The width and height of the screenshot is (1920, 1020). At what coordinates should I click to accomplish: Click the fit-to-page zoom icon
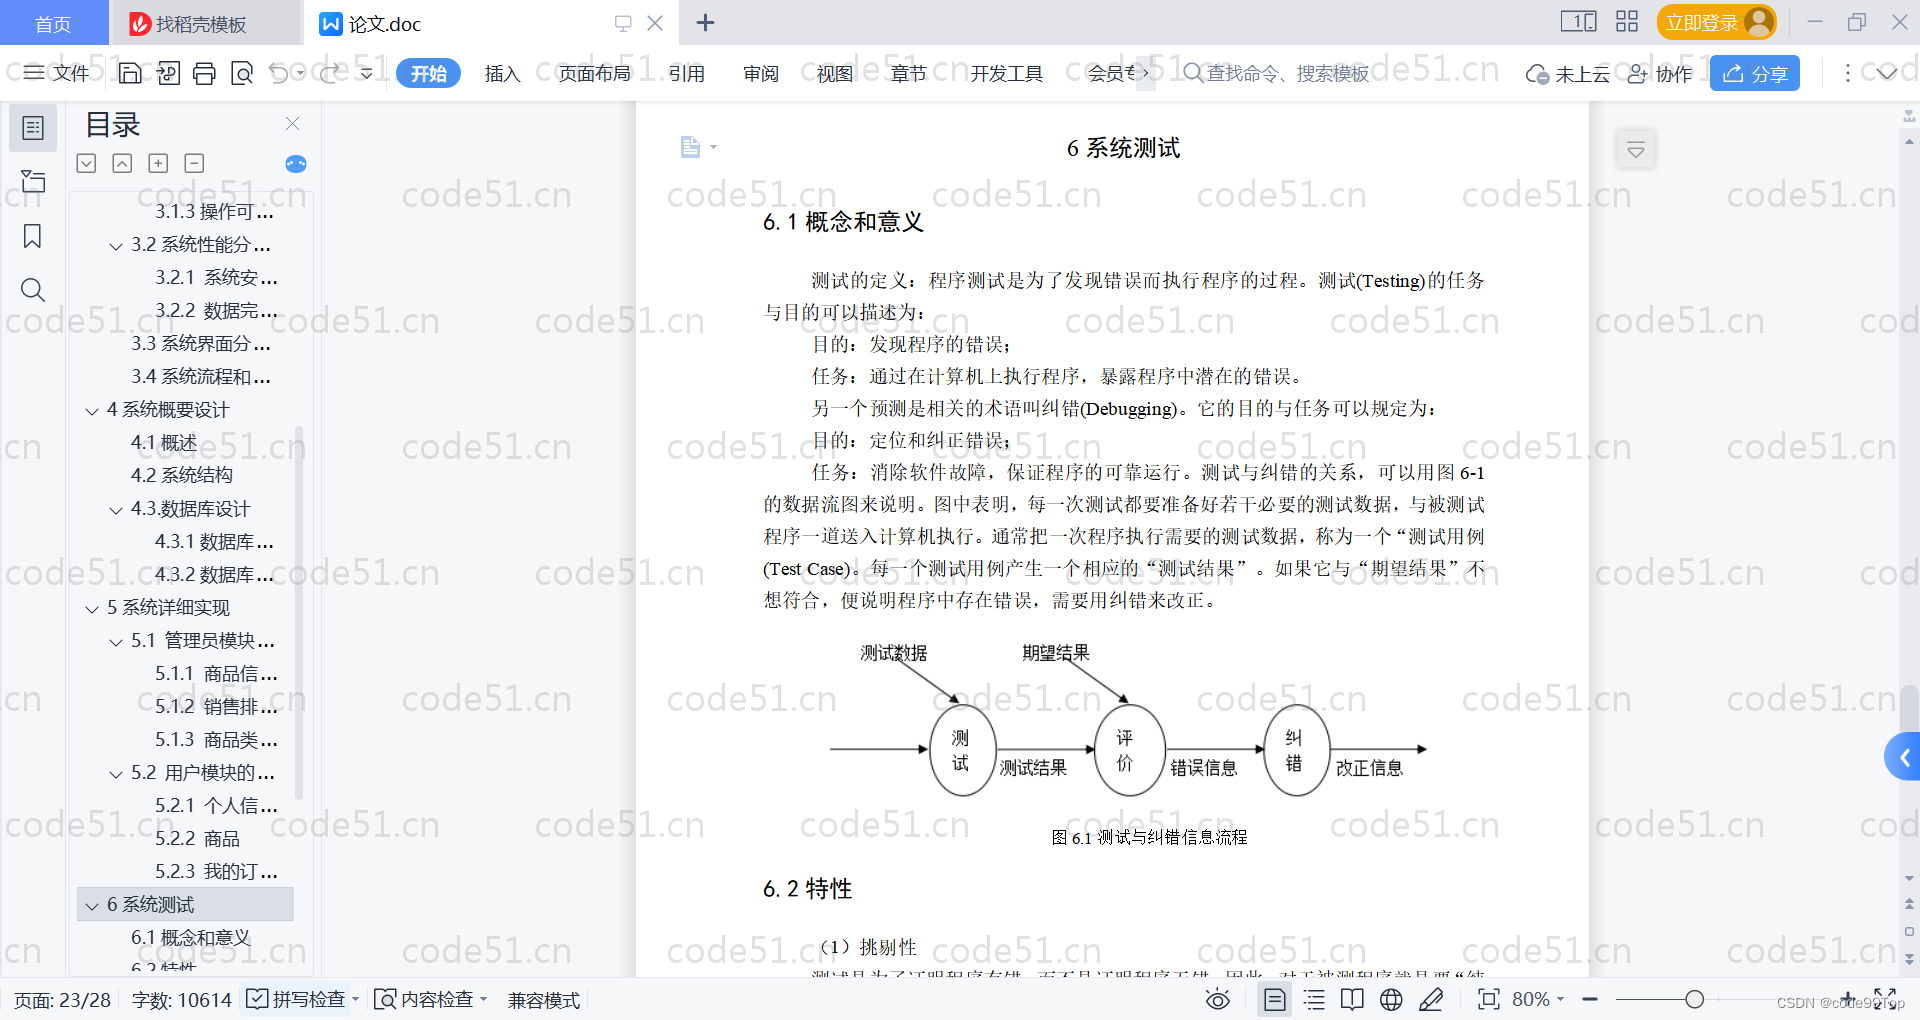1488,999
